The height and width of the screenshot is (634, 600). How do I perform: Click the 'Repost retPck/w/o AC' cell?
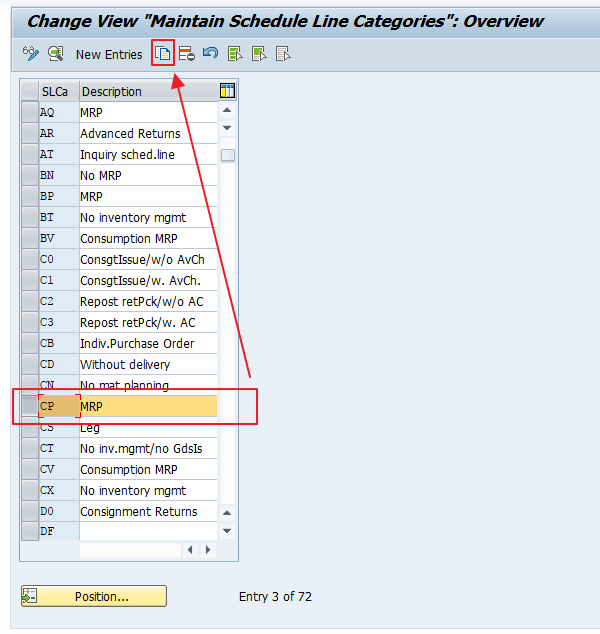tap(148, 301)
